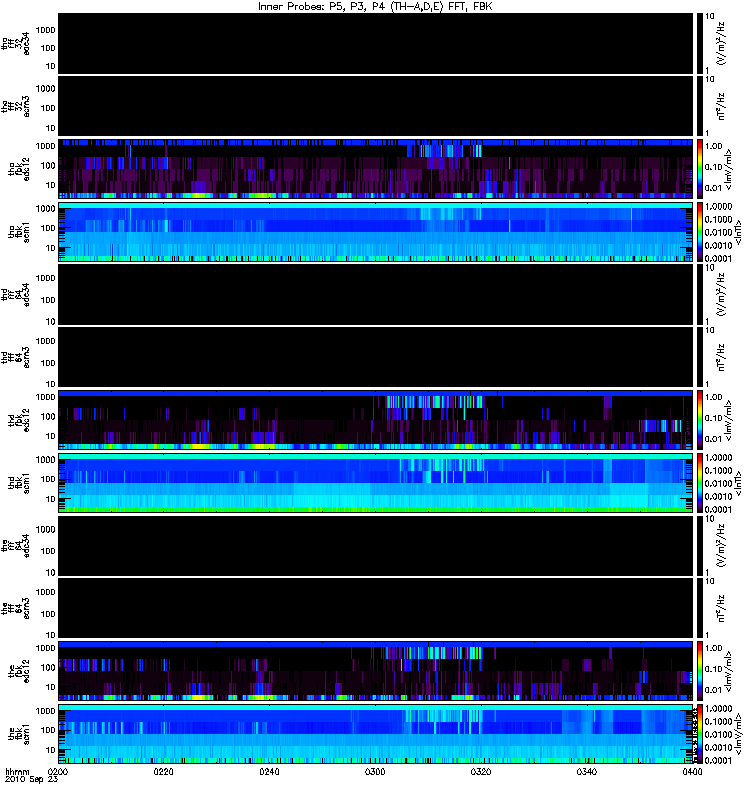The width and height of the screenshot is (750, 800).
Task: Click the 'thd fbk edc12' y-axis label
Action: pos(19,420)
